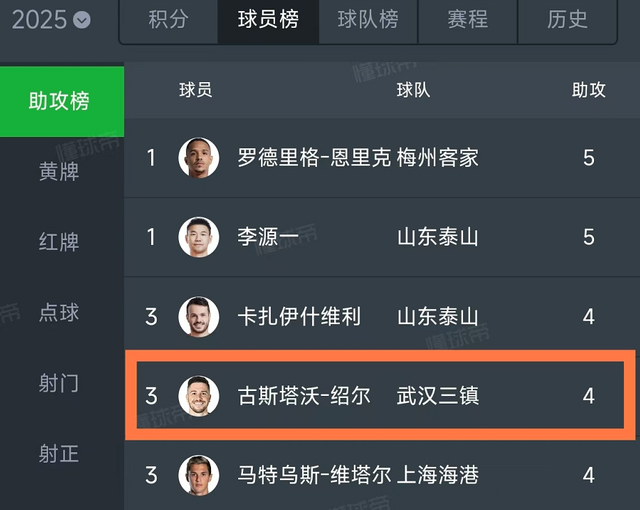Click 古斯塔沃-绍尔's avatar
This screenshot has width=640, height=510.
click(199, 396)
